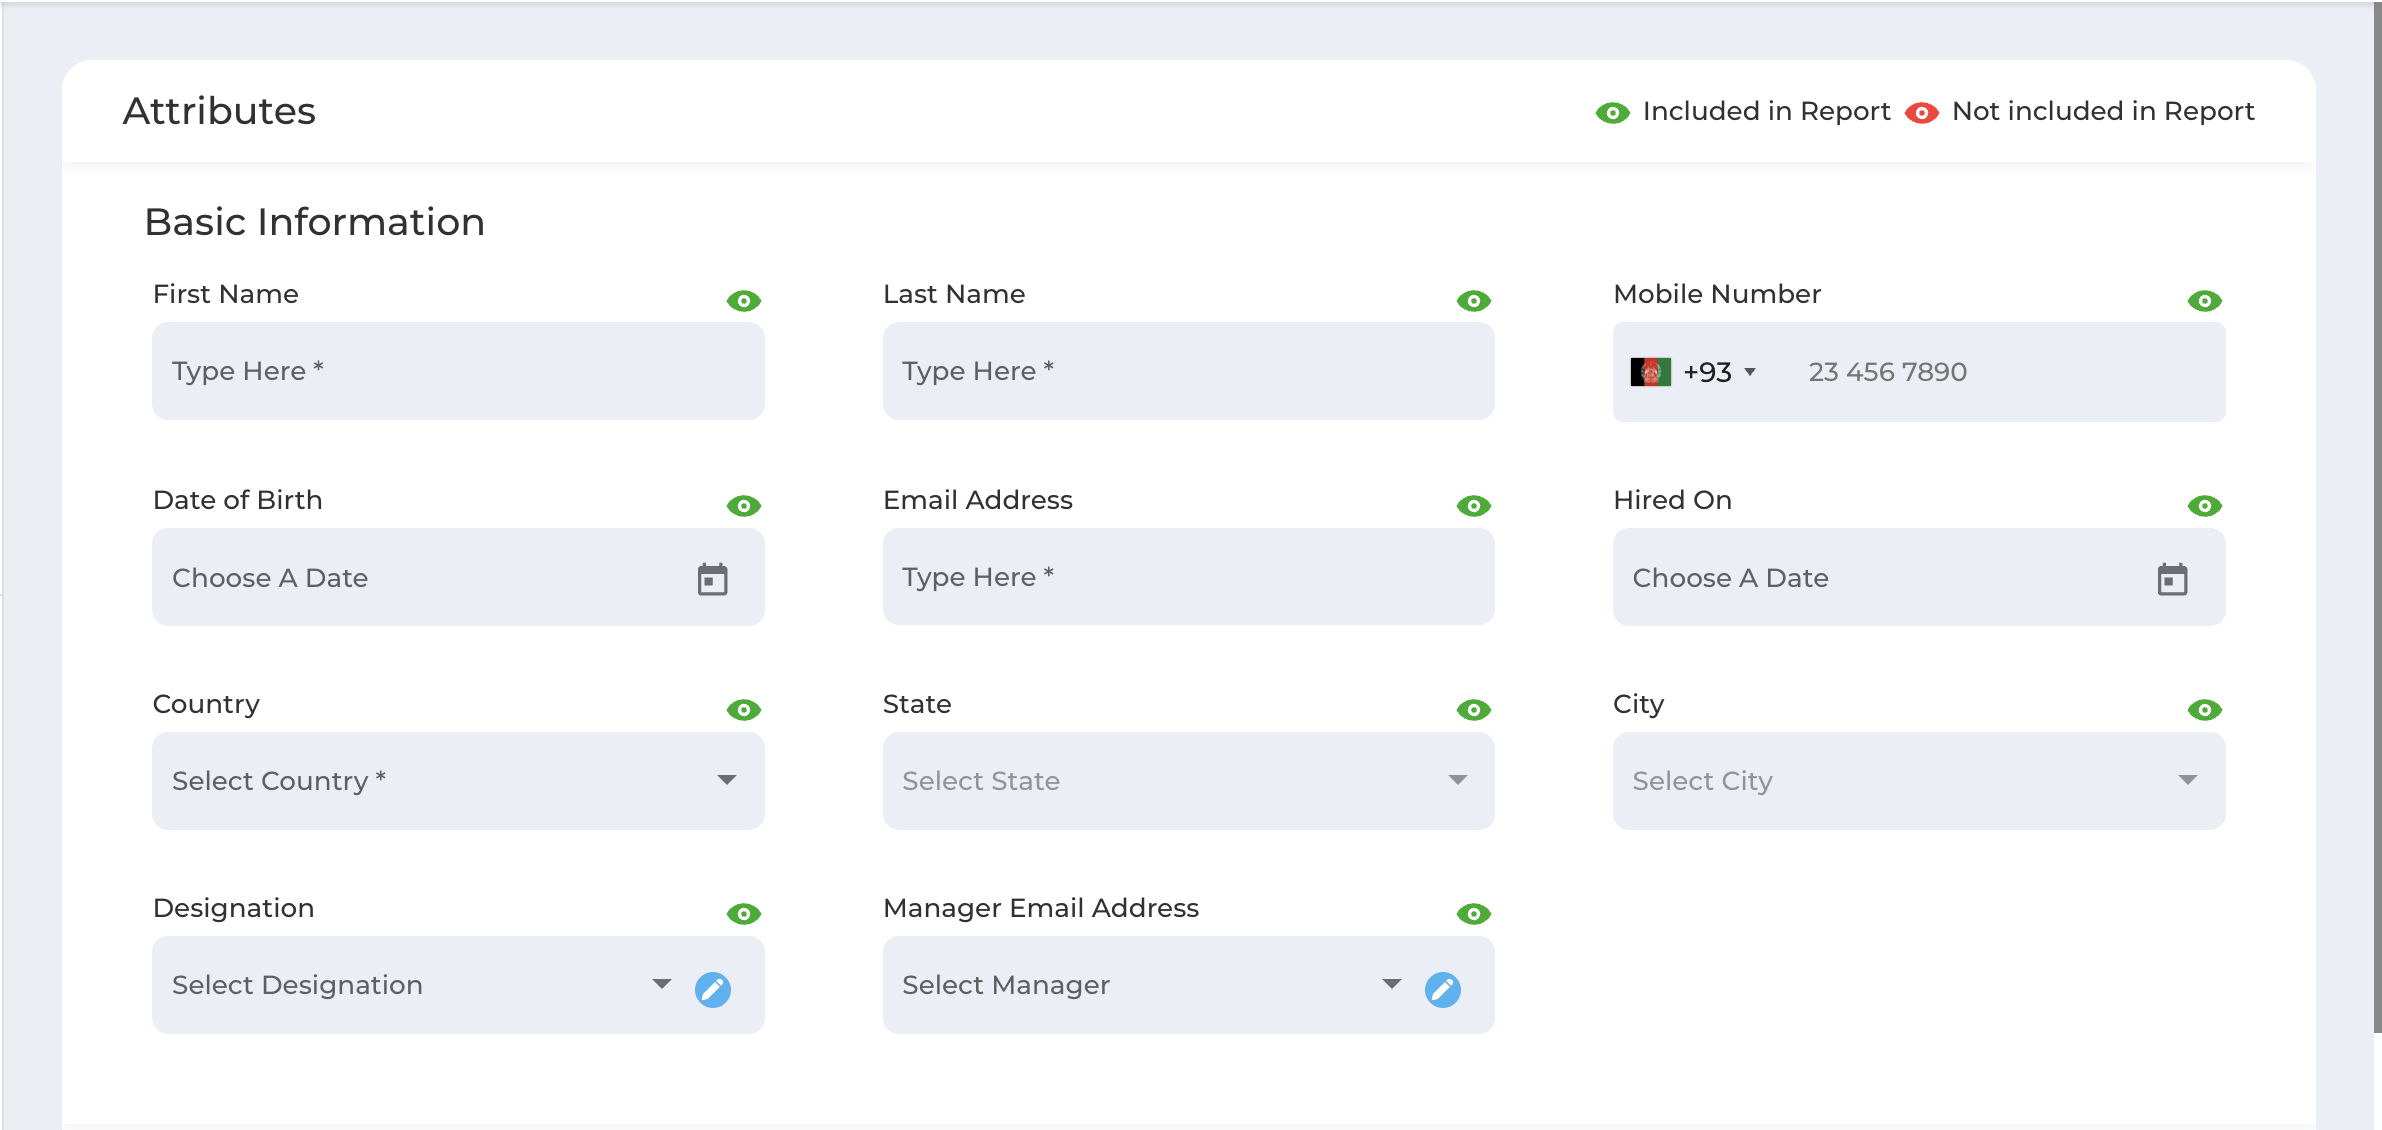Screen dimensions: 2382x1130
Task: Click the page vertical scrollbar
Action: click(x=2377, y=518)
